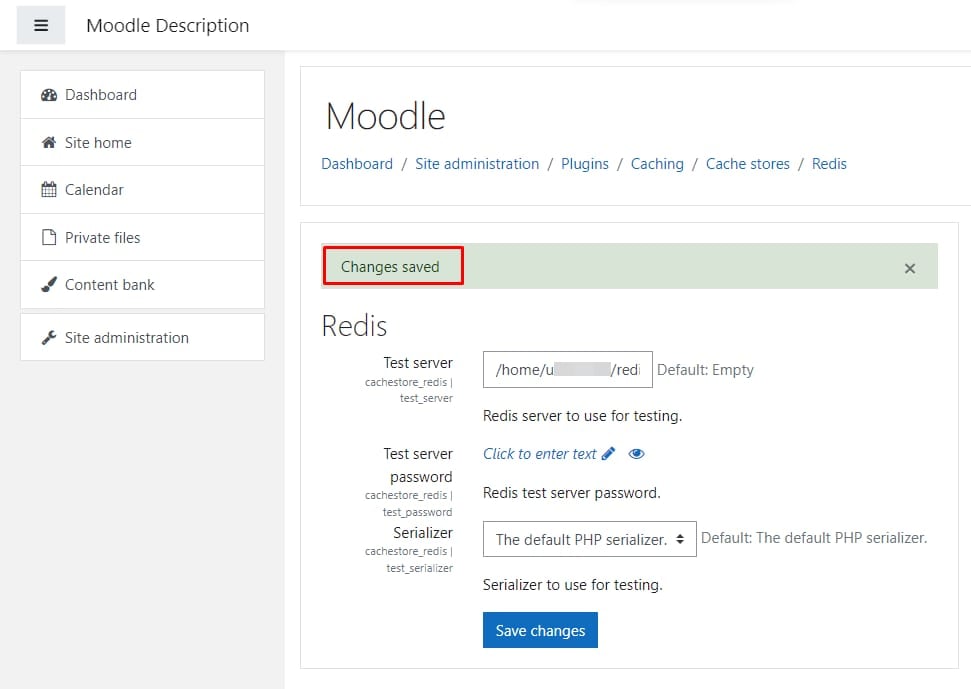Click the wrench icon beside Site administration

point(49,337)
